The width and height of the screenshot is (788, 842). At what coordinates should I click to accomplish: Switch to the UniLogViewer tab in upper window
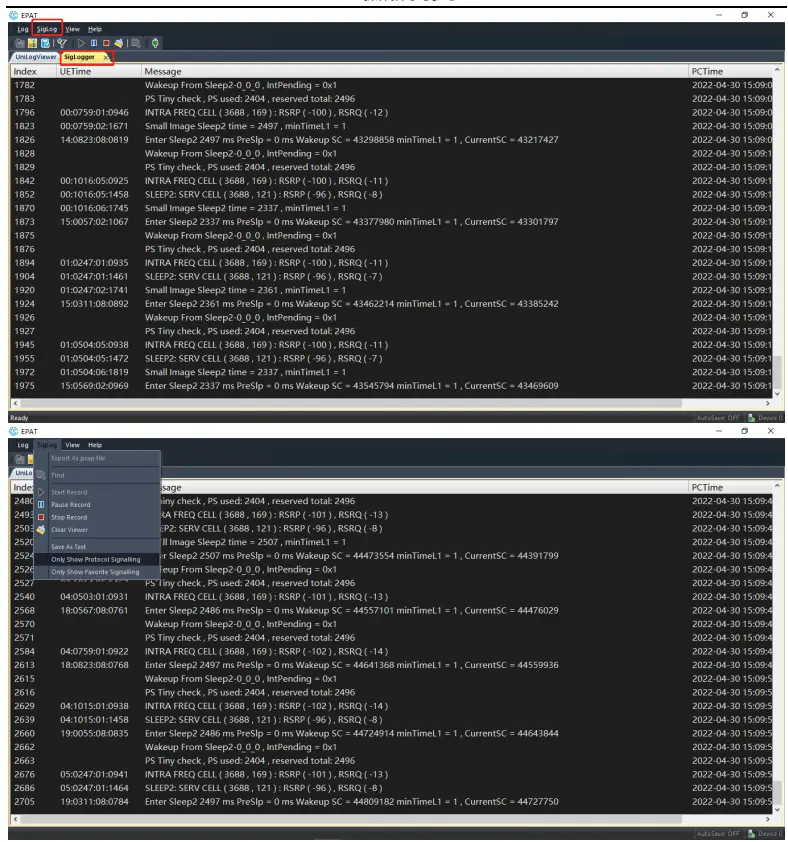coord(35,57)
